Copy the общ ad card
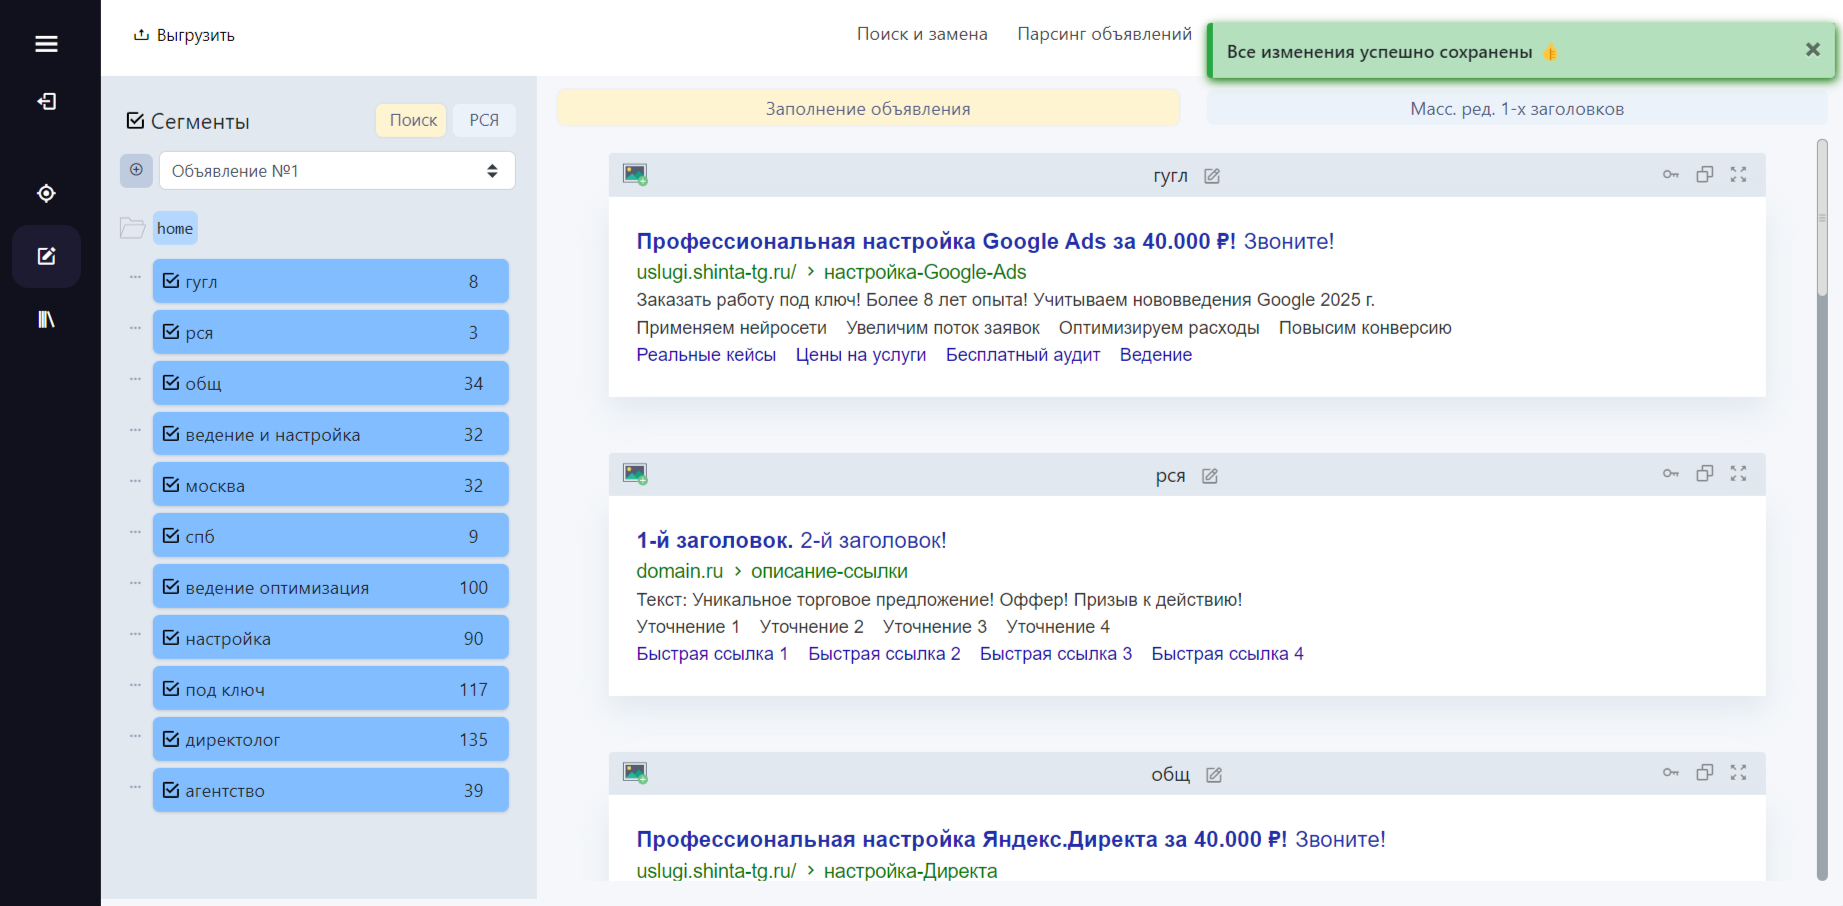The height and width of the screenshot is (906, 1843). tap(1705, 772)
